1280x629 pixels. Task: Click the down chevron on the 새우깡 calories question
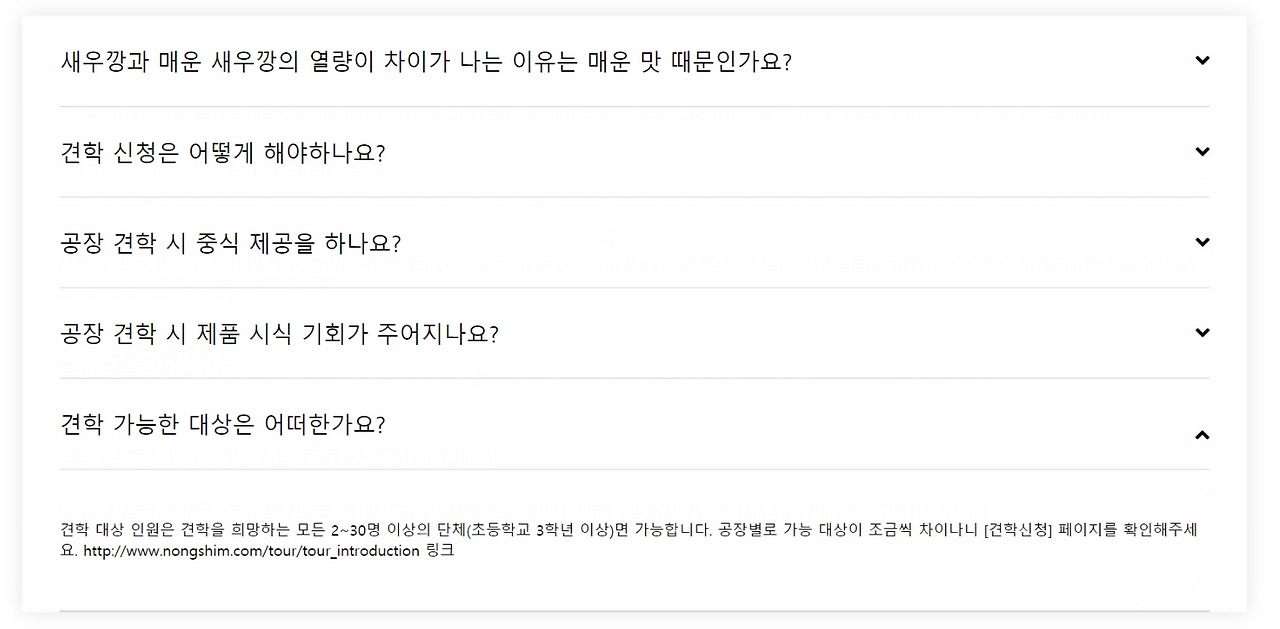tap(1202, 60)
